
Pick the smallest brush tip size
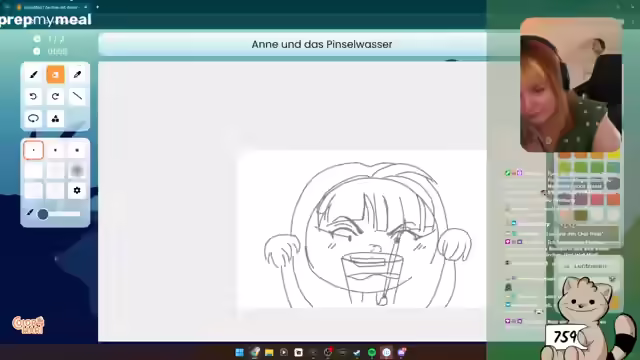click(33, 150)
